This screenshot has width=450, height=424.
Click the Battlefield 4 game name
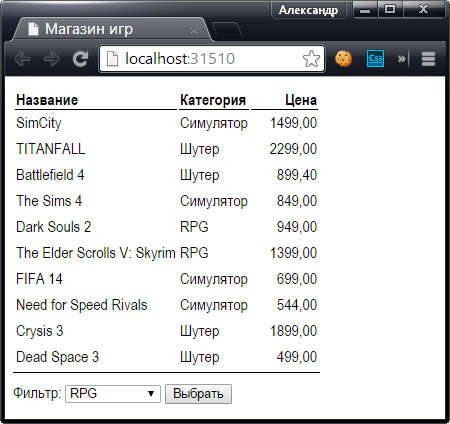(x=50, y=175)
